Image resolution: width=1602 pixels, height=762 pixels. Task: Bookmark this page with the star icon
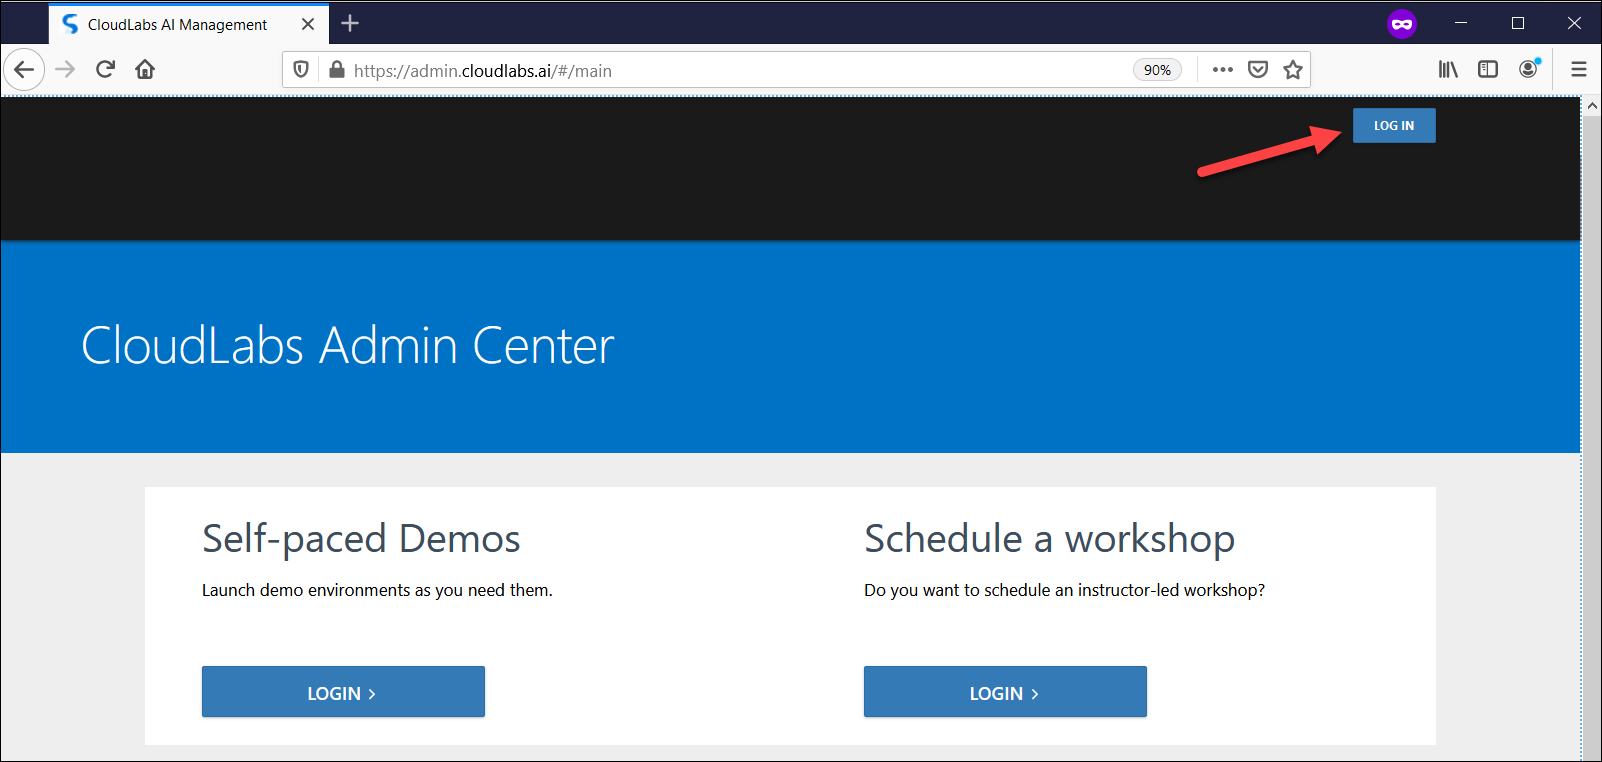tap(1293, 70)
